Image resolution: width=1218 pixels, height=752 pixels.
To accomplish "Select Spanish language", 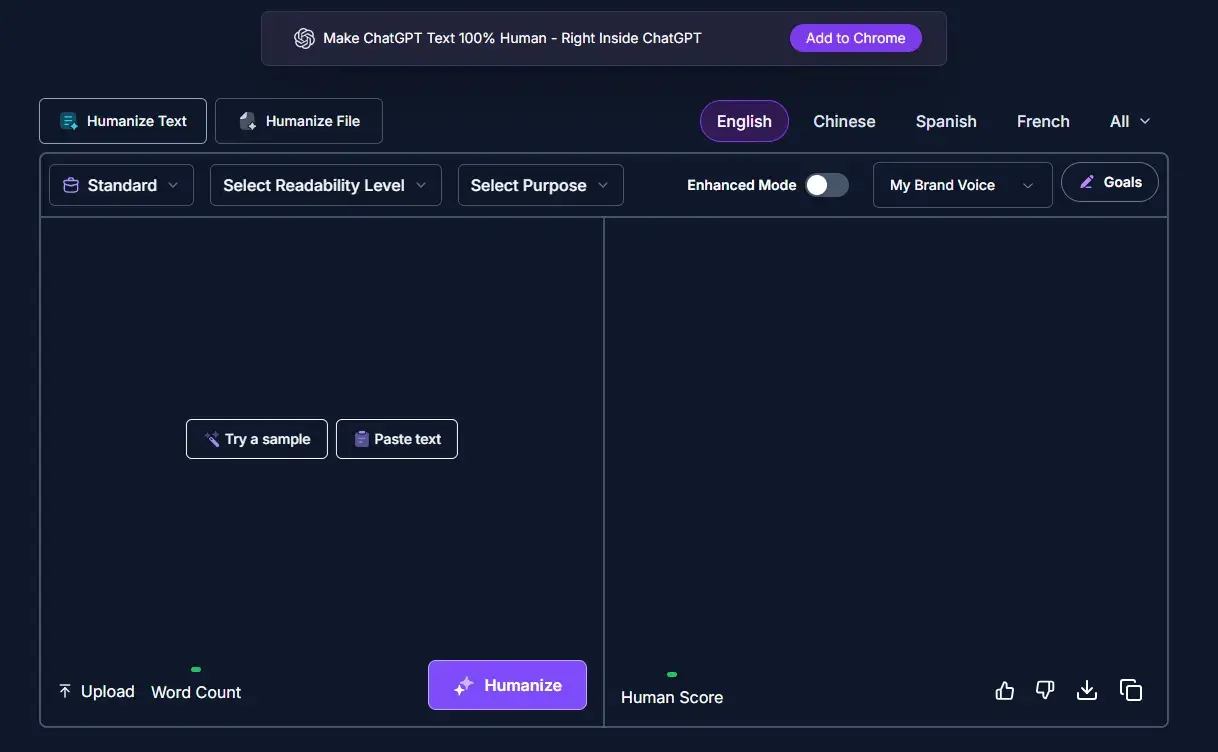I will [x=946, y=121].
